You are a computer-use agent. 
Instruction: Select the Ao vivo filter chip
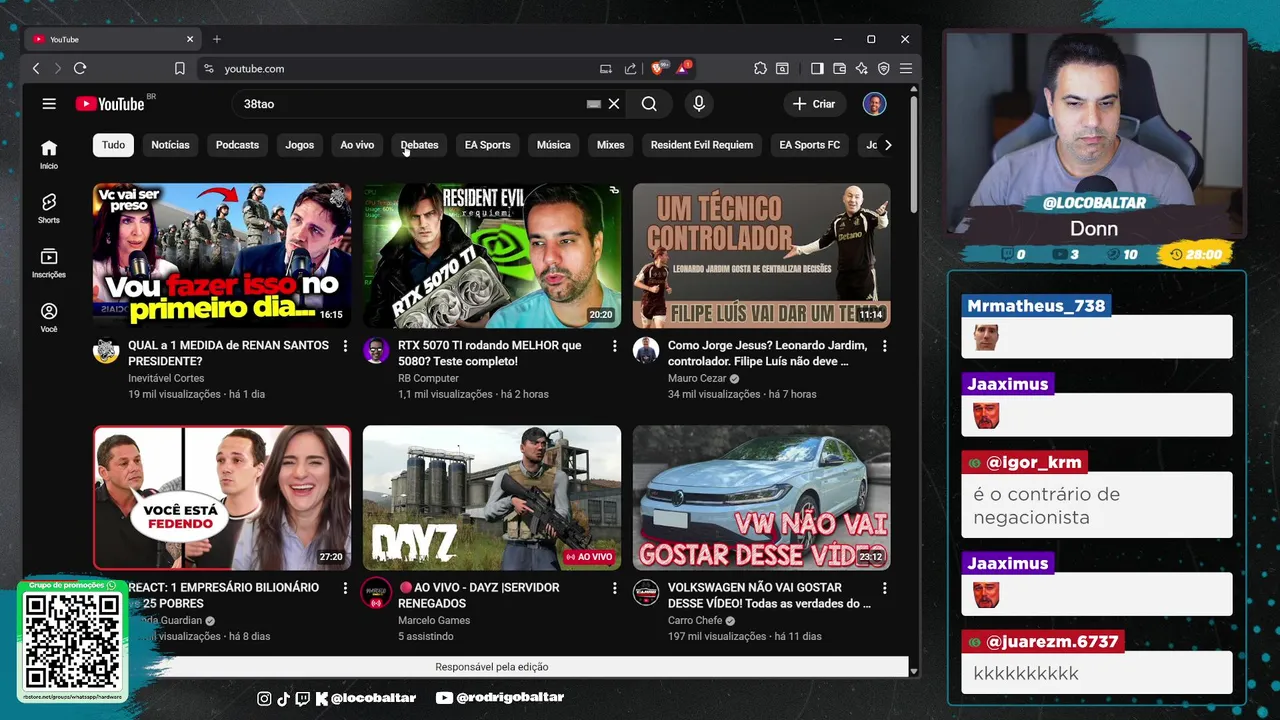357,145
